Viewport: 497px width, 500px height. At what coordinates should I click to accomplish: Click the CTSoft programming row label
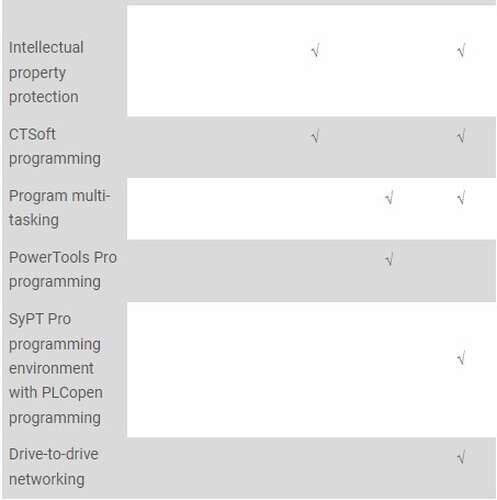(55, 147)
